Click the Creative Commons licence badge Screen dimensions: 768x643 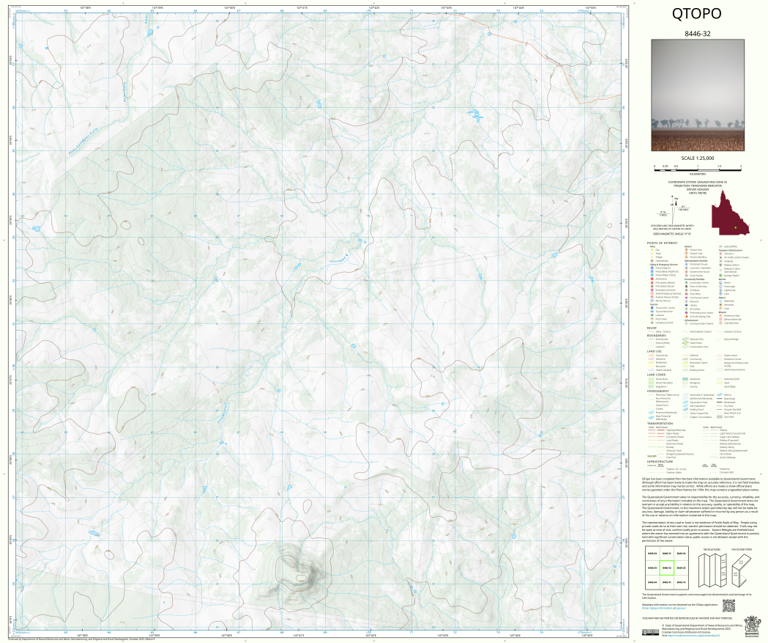point(650,632)
